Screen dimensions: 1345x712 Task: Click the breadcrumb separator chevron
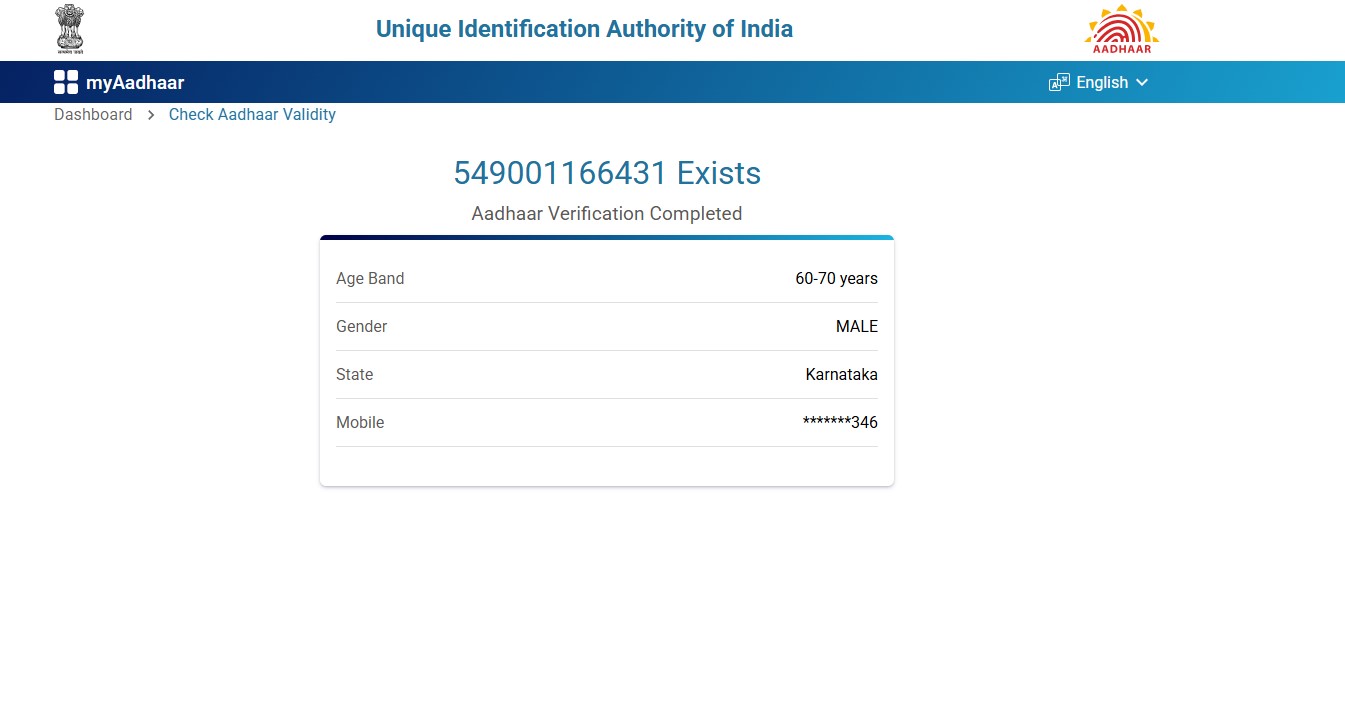(x=151, y=115)
